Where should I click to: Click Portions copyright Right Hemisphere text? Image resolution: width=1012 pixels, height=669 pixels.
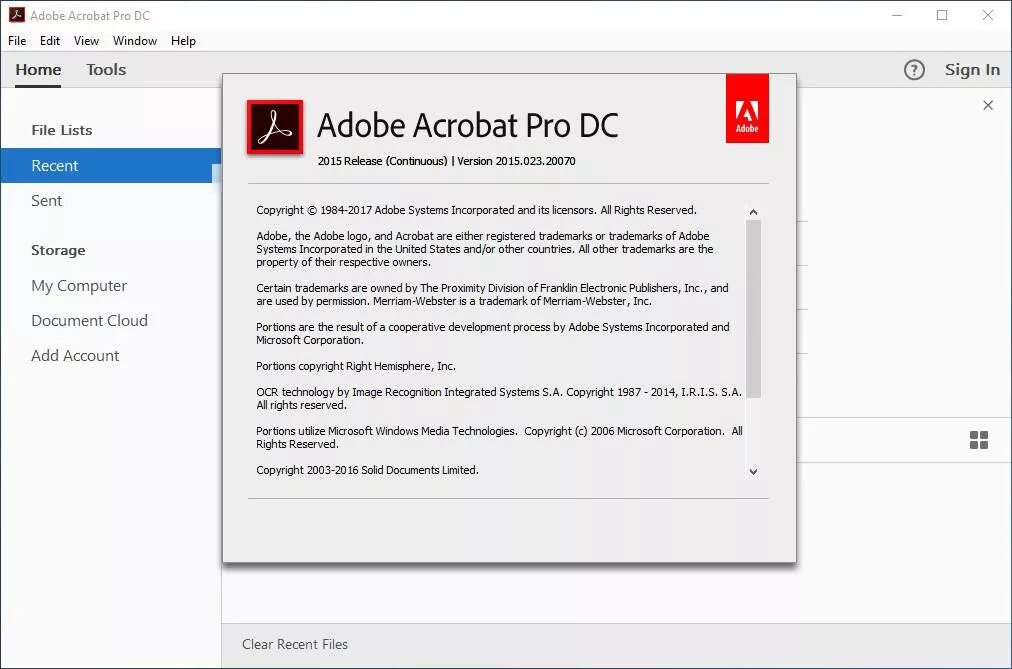point(356,366)
